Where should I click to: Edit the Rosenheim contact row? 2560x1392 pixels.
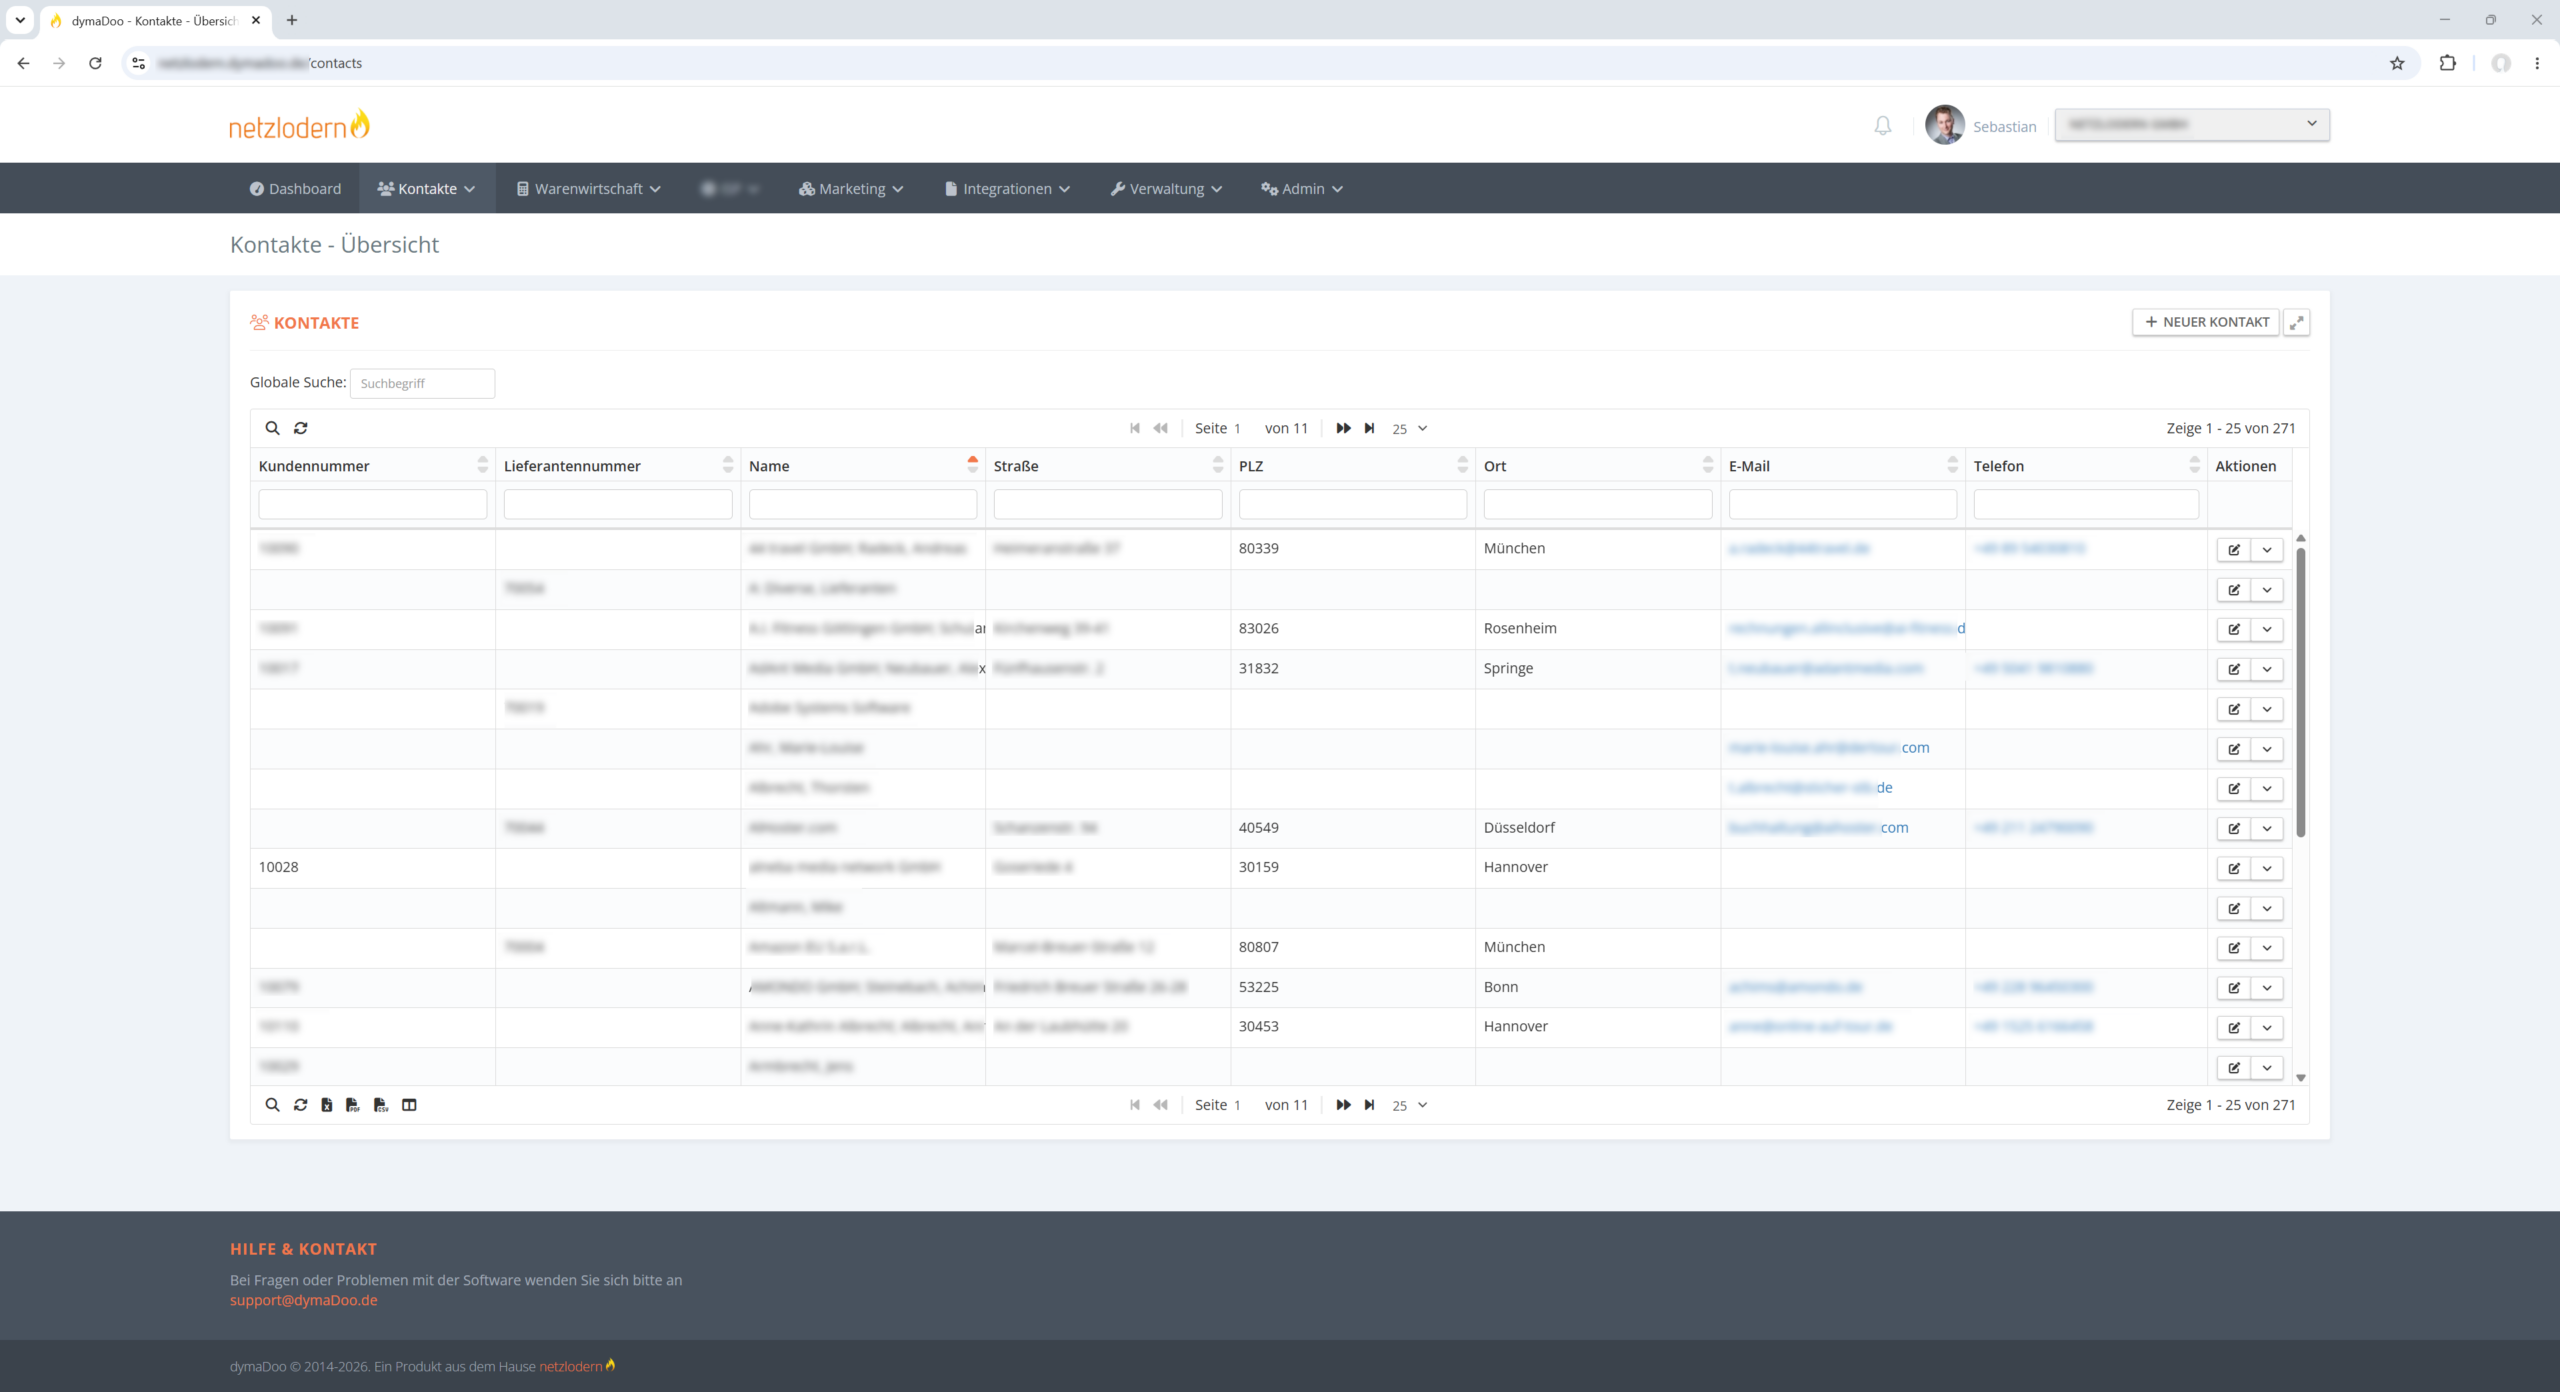(2234, 629)
